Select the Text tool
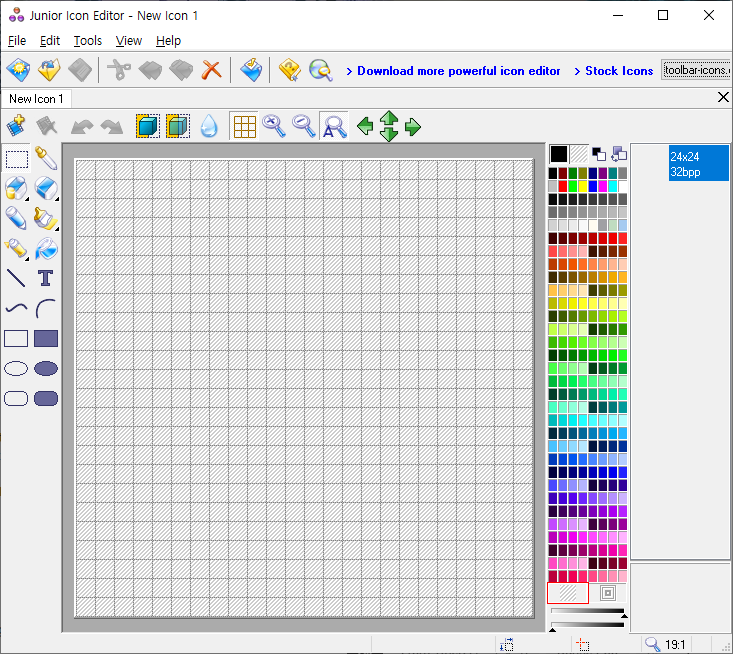 (46, 278)
